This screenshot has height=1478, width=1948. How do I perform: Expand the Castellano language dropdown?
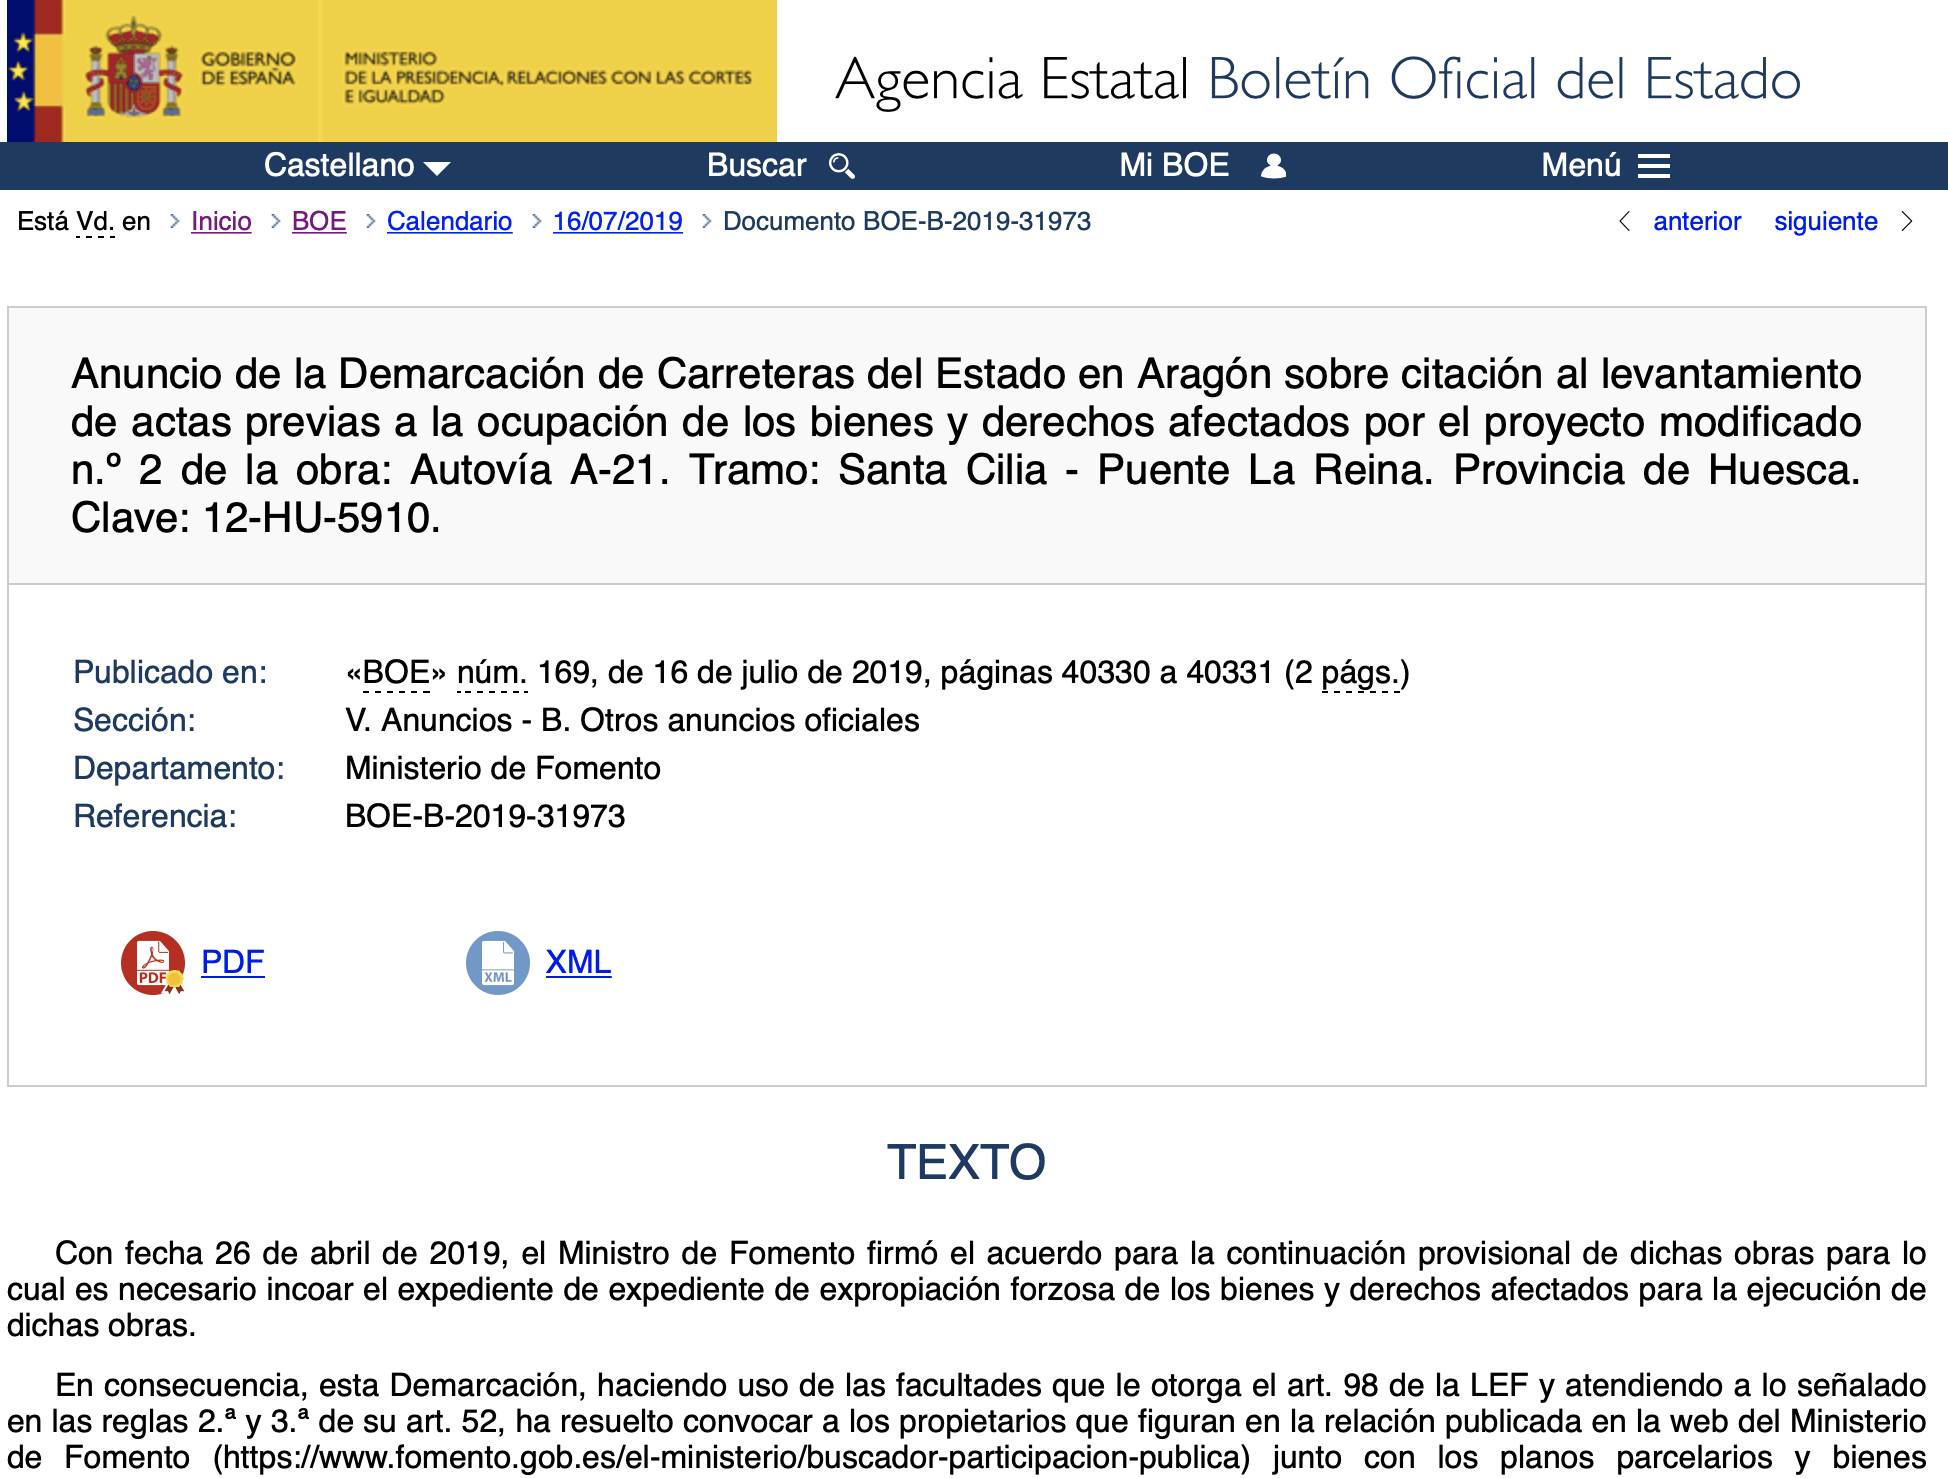(357, 166)
